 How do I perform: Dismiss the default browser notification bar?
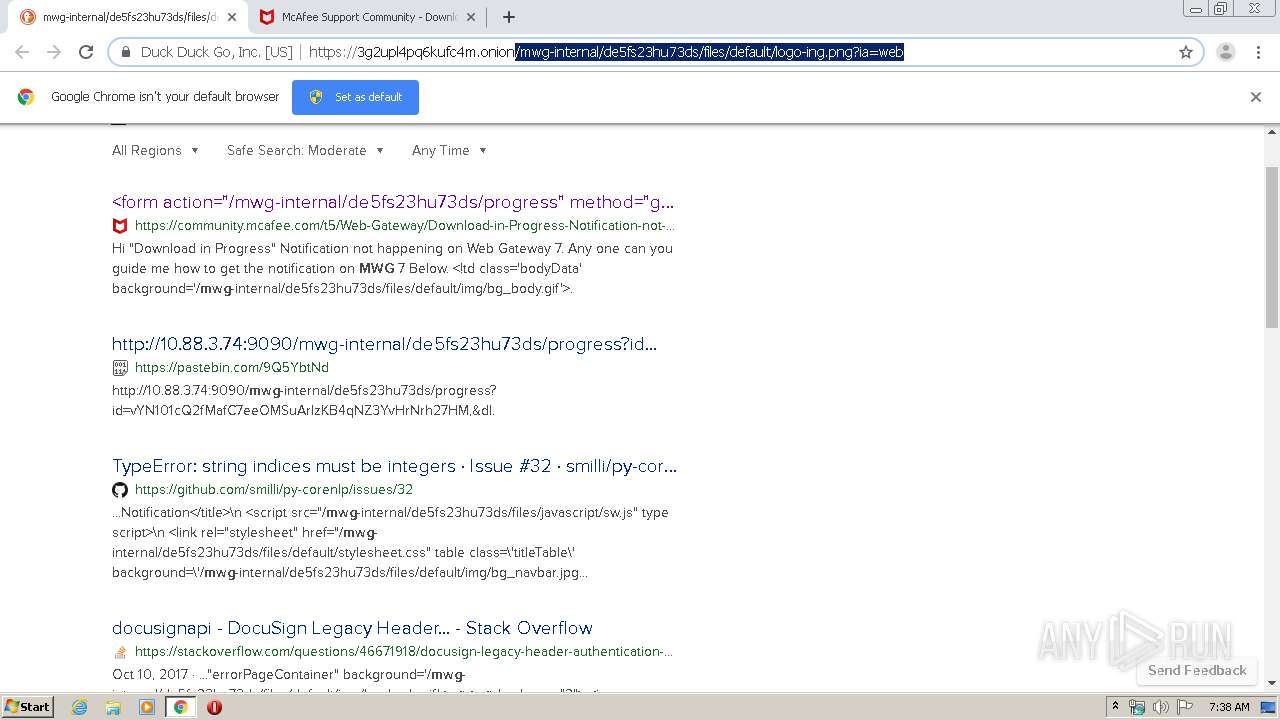point(1256,97)
